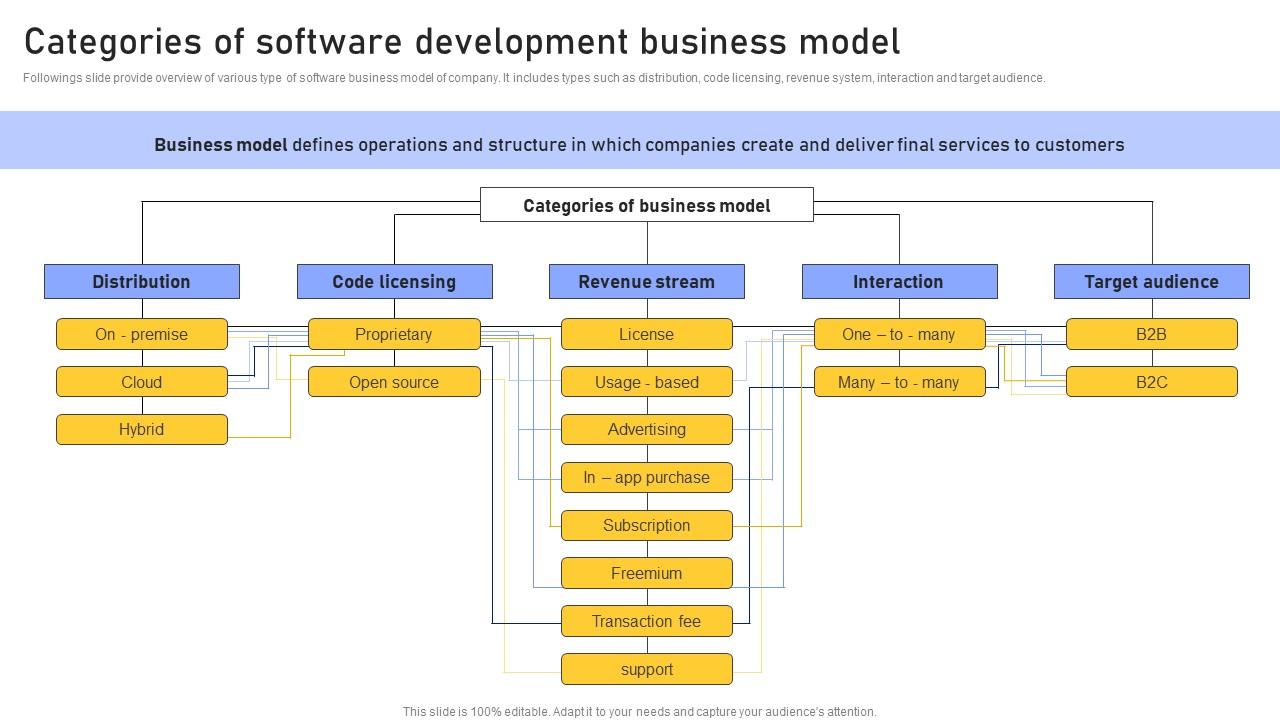Select the Code licensing header box
Image resolution: width=1280 pixels, height=720 pixels.
tap(394, 282)
